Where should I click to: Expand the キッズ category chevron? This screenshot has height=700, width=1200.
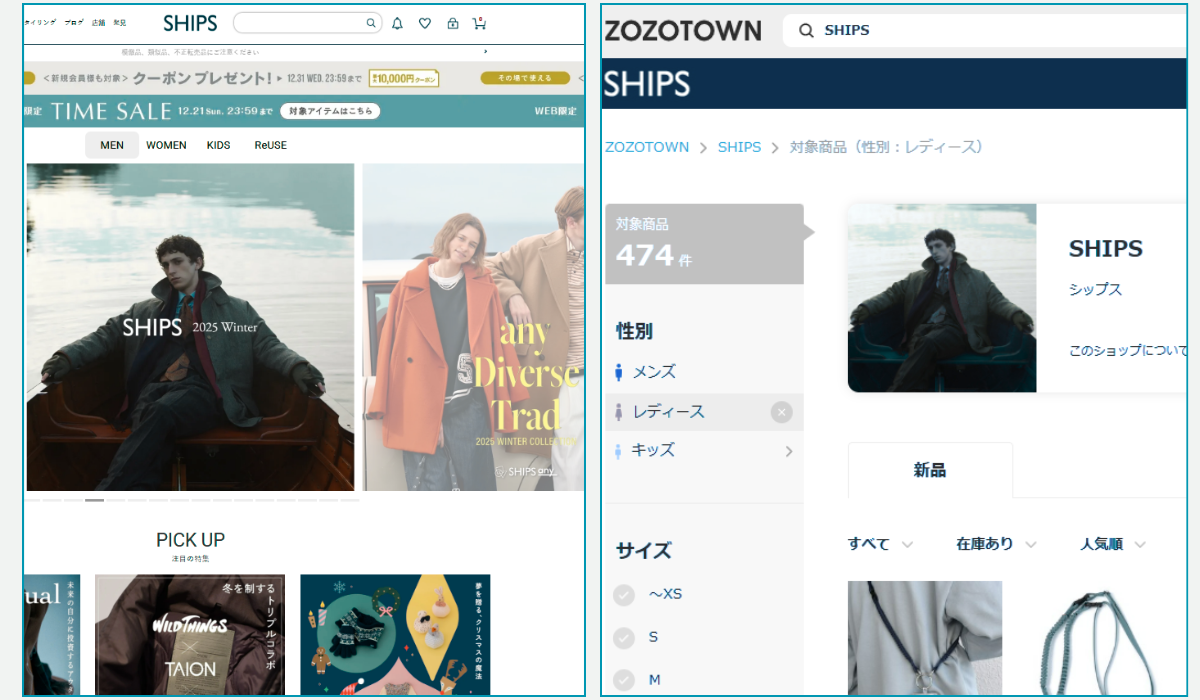pos(788,451)
